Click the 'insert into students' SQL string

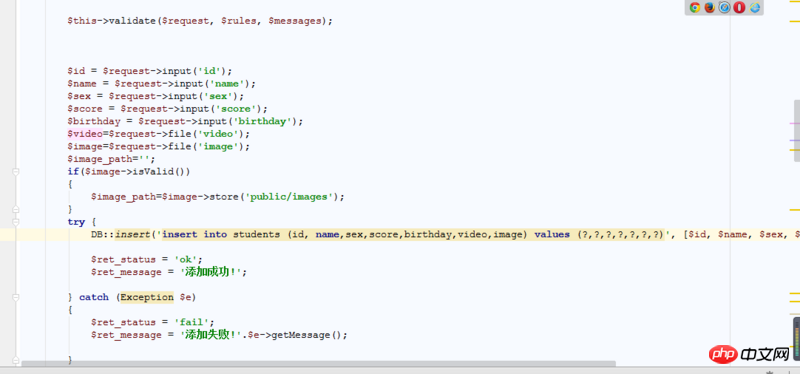414,235
